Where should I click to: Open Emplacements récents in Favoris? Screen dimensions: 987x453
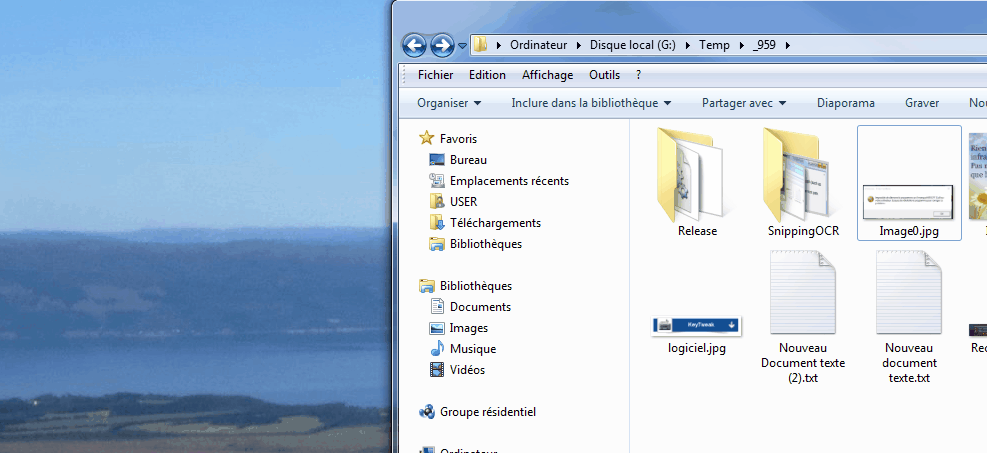509,181
